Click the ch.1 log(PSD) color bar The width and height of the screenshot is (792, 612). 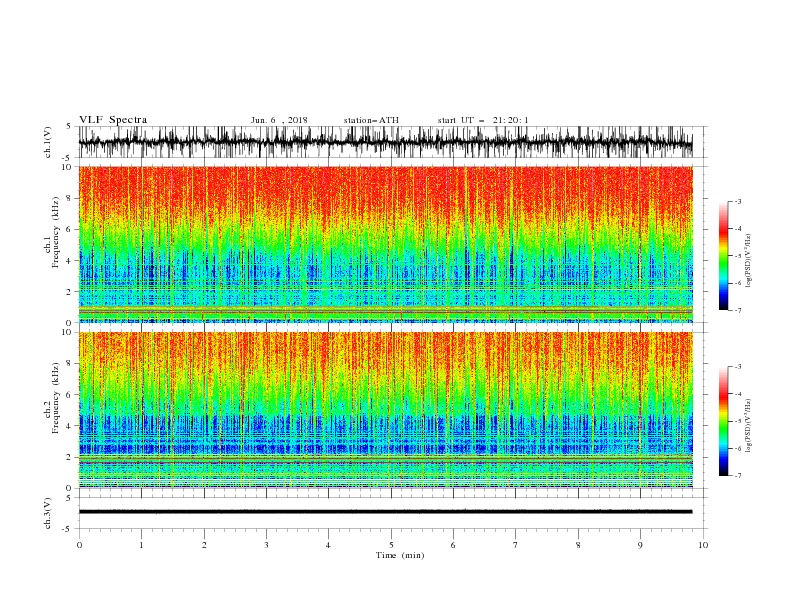click(723, 256)
